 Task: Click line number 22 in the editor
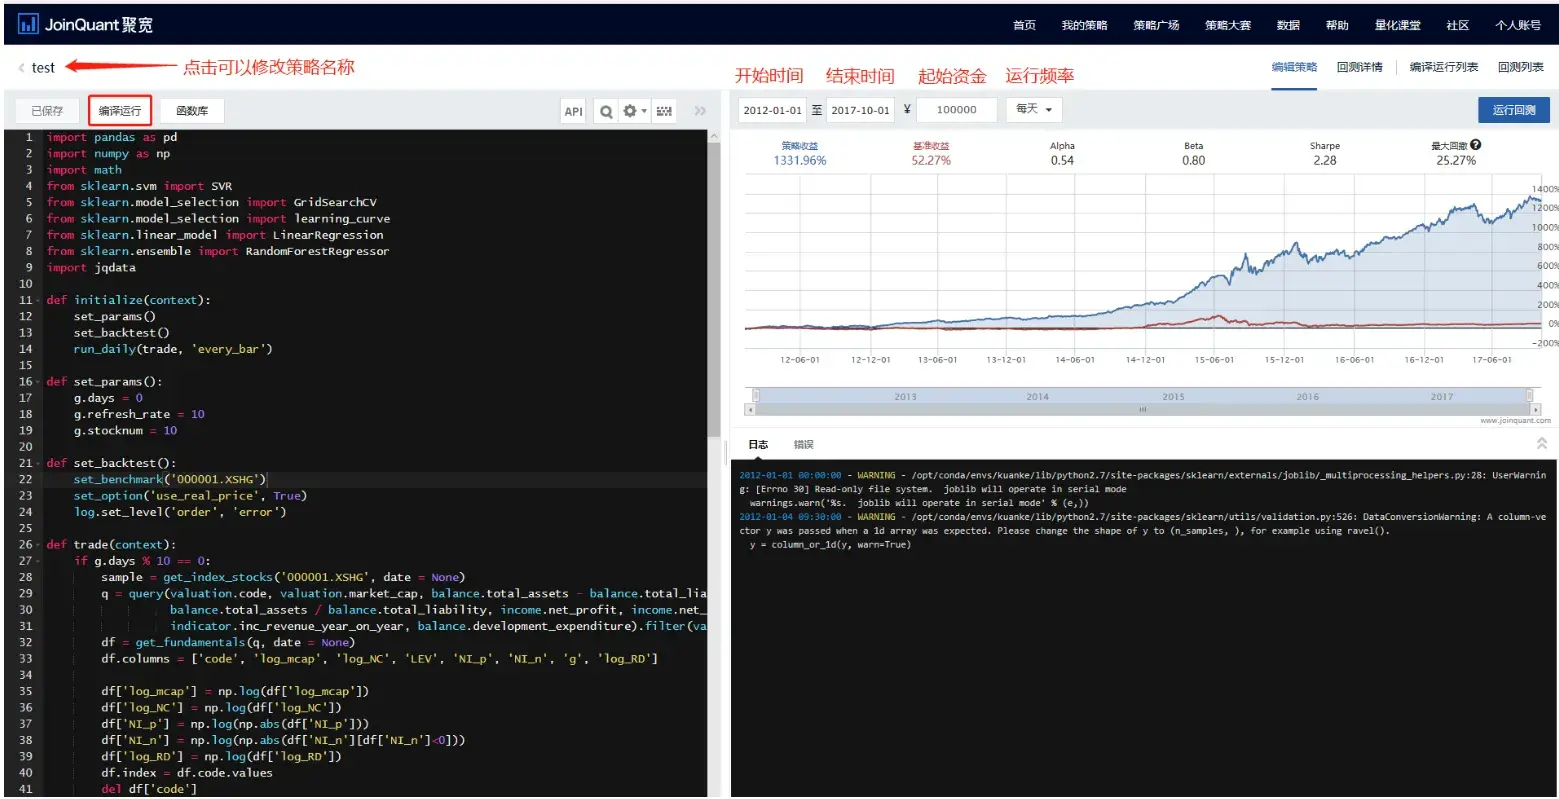pyautogui.click(x=26, y=479)
